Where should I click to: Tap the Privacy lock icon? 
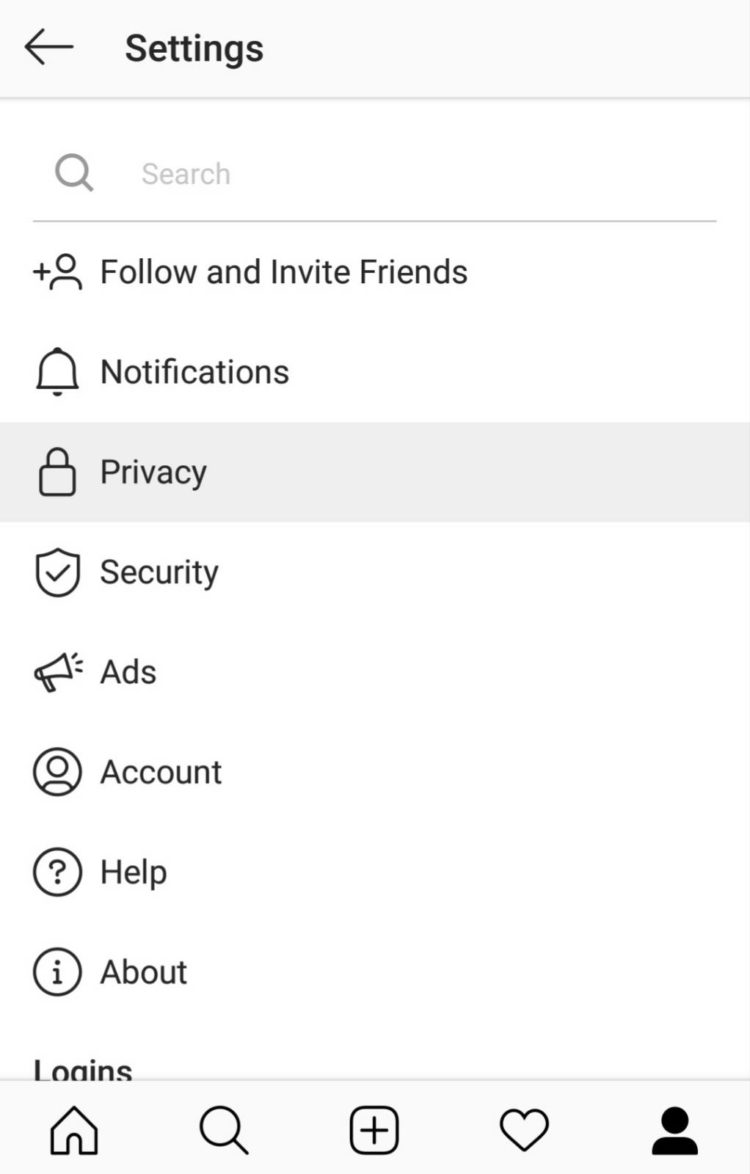[x=57, y=472]
